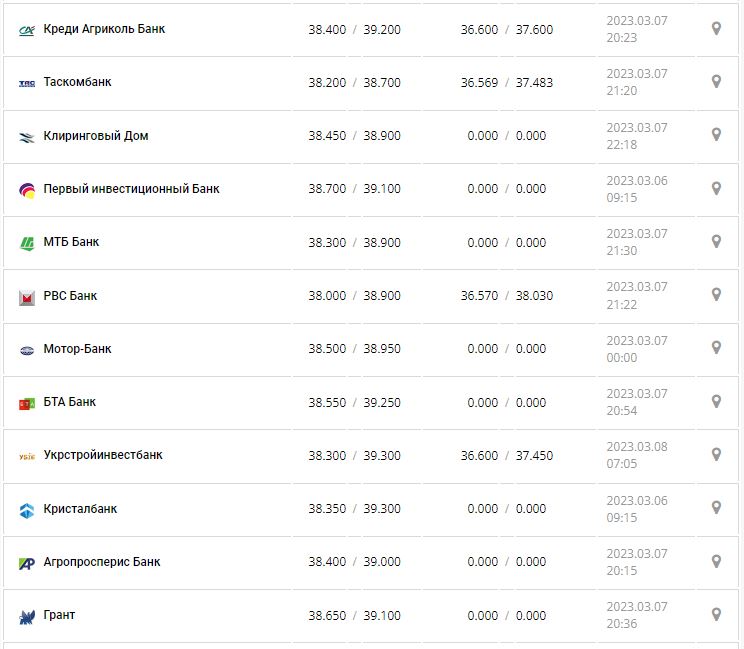This screenshot has width=744, height=649.
Task: Click the location pin for Клиринговый Дом
Action: [x=716, y=135]
